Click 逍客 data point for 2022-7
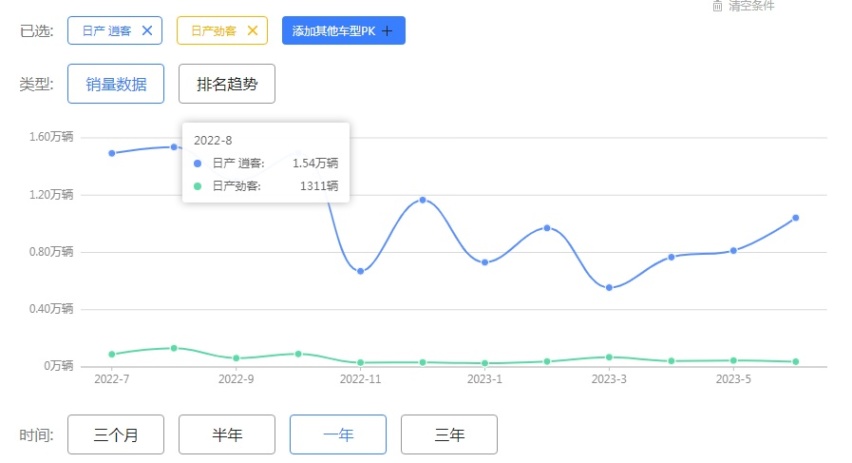This screenshot has height=463, width=852. pyautogui.click(x=112, y=153)
